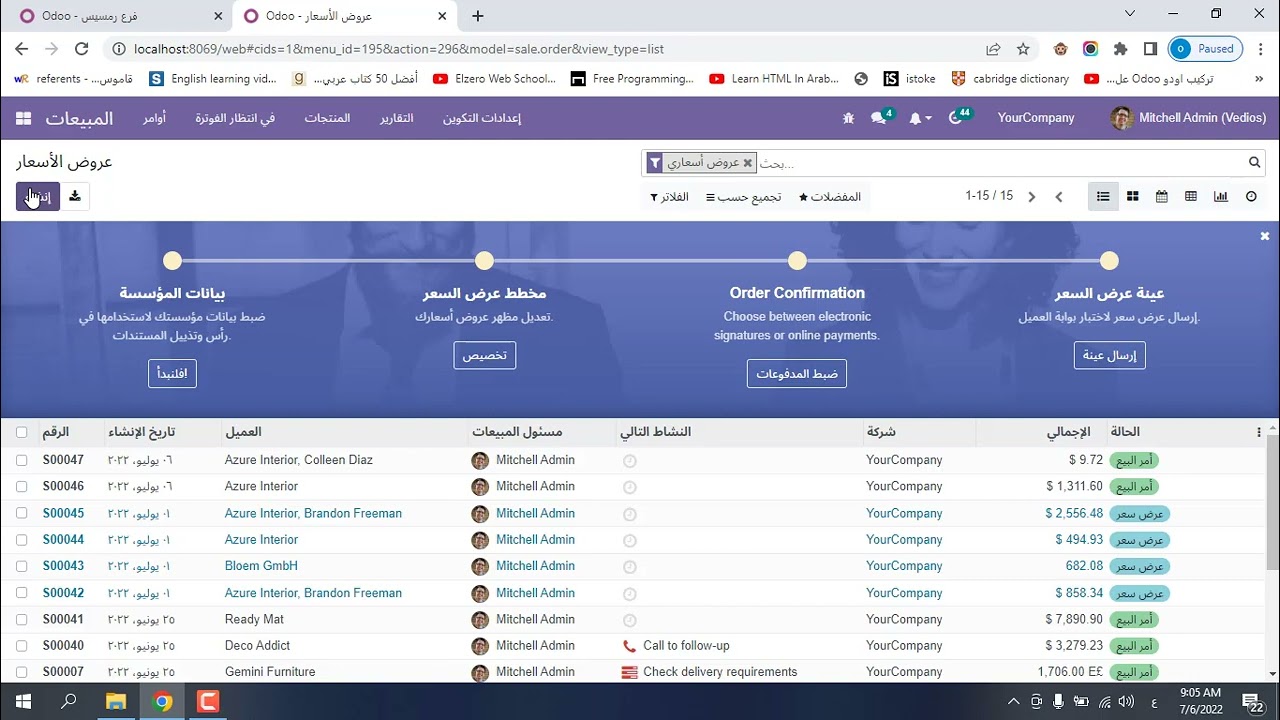Tick the checkbox for order S00043

click(21, 566)
